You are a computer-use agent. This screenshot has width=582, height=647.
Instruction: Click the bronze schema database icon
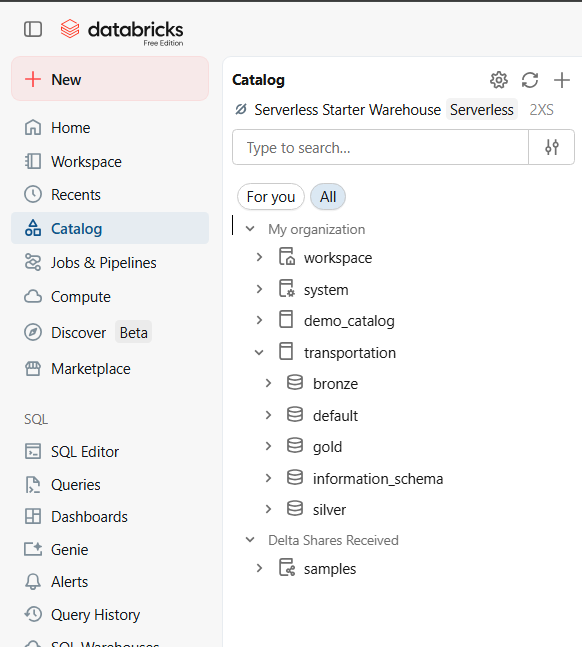click(295, 383)
